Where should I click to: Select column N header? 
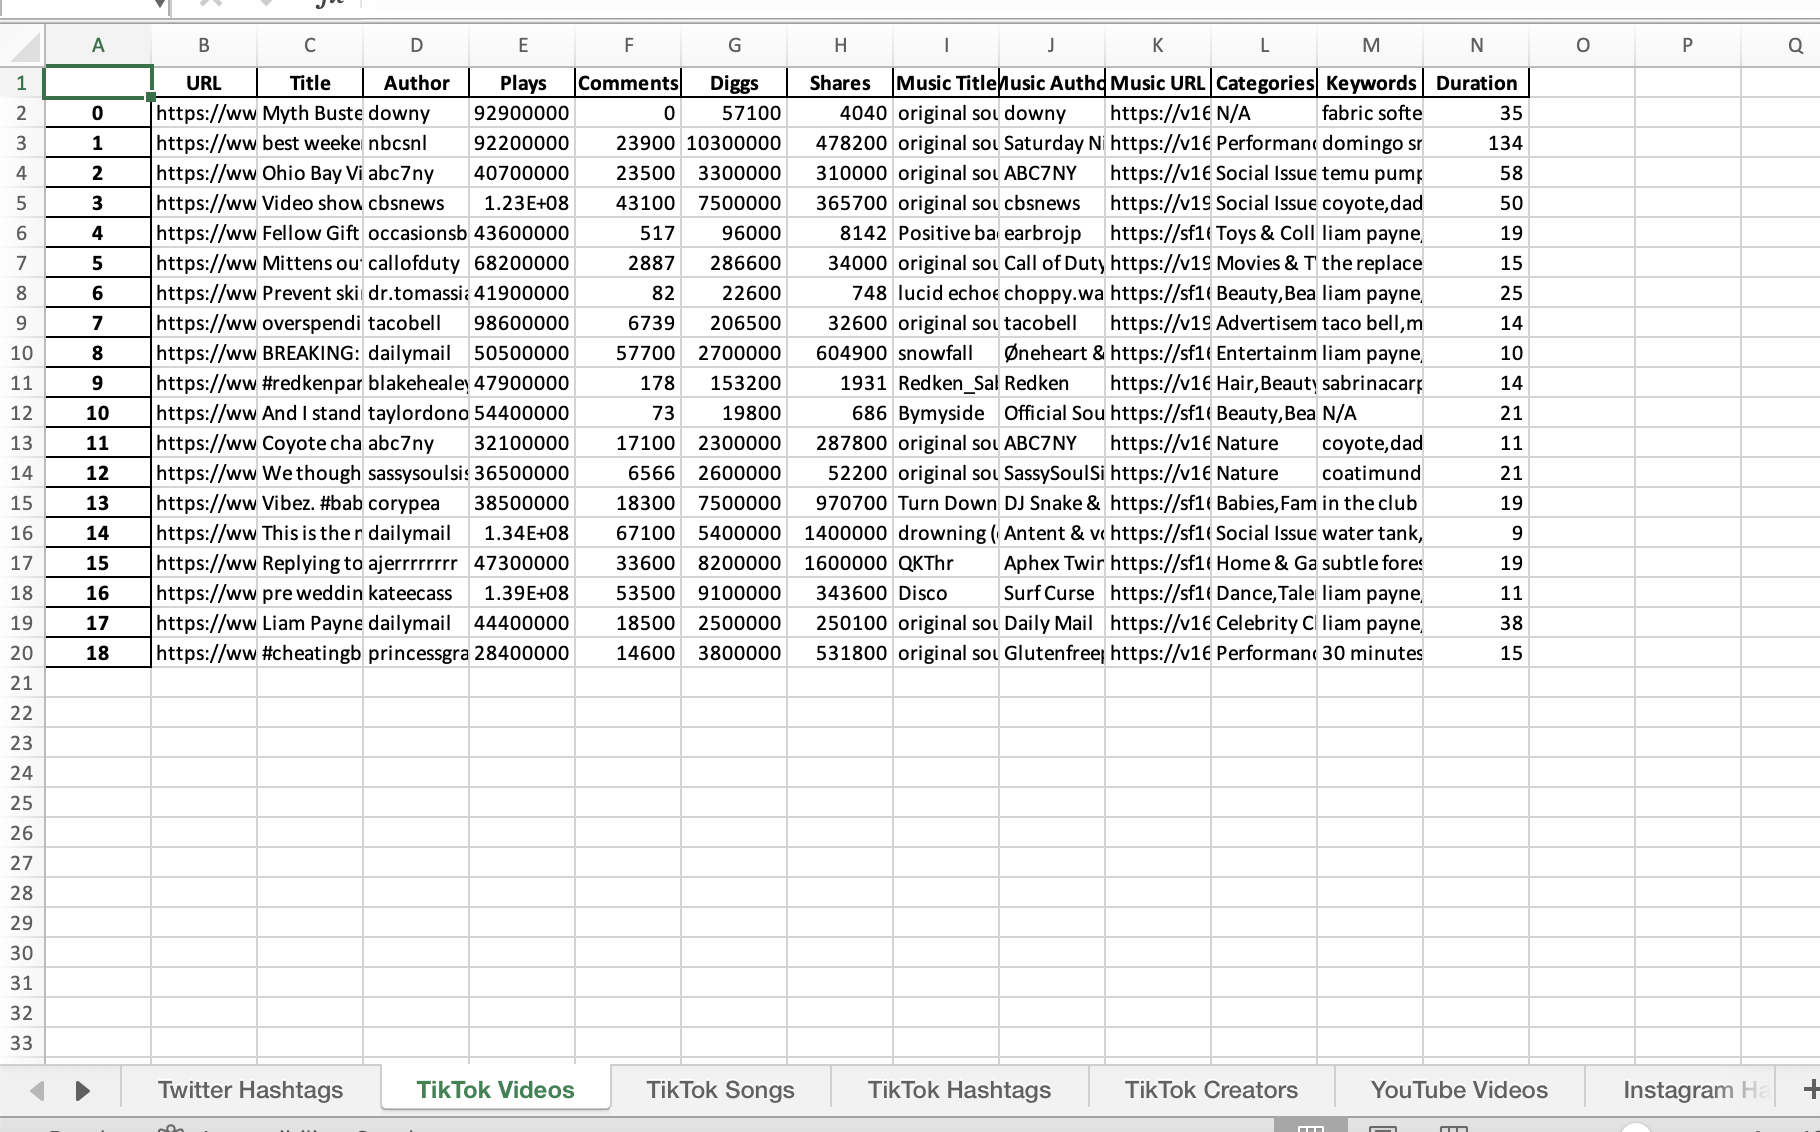pos(1476,45)
